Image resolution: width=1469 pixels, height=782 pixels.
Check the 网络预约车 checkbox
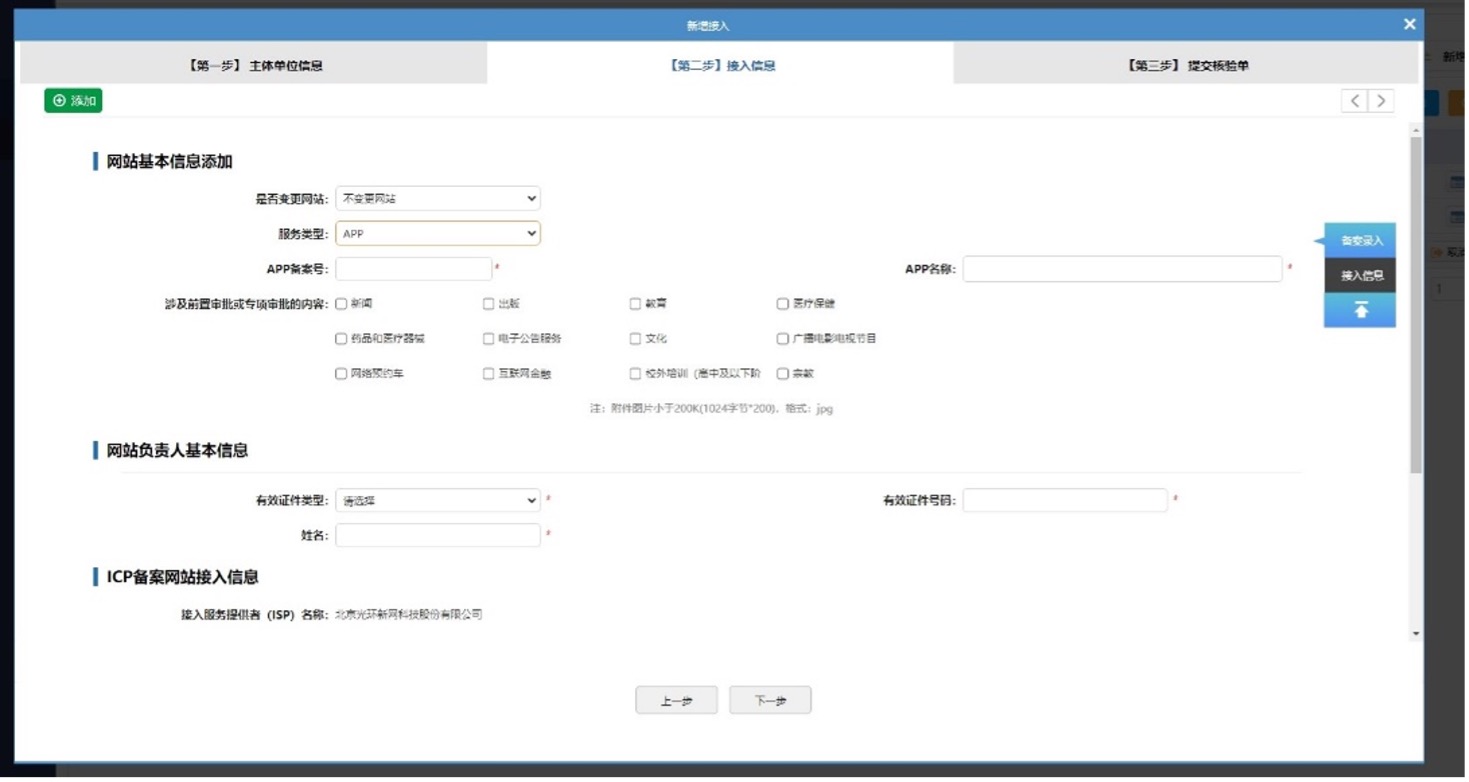[x=340, y=372]
